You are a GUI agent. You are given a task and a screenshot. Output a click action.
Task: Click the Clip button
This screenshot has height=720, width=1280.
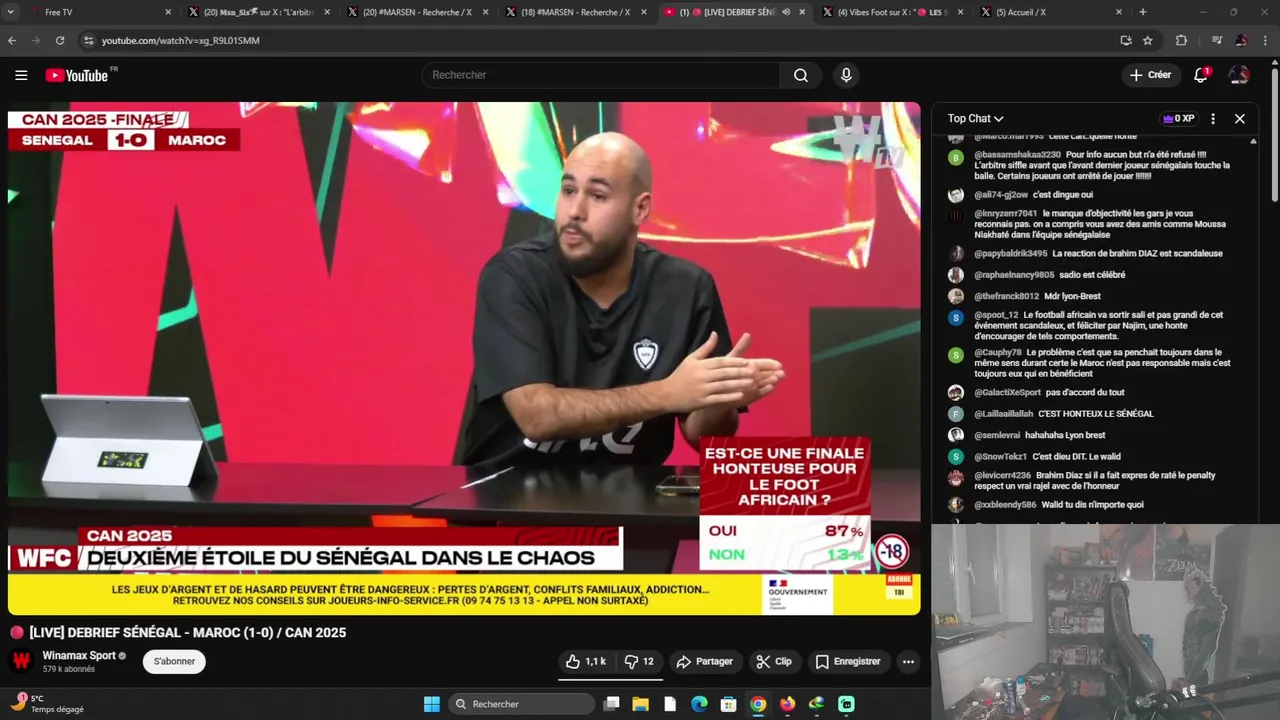coord(773,662)
